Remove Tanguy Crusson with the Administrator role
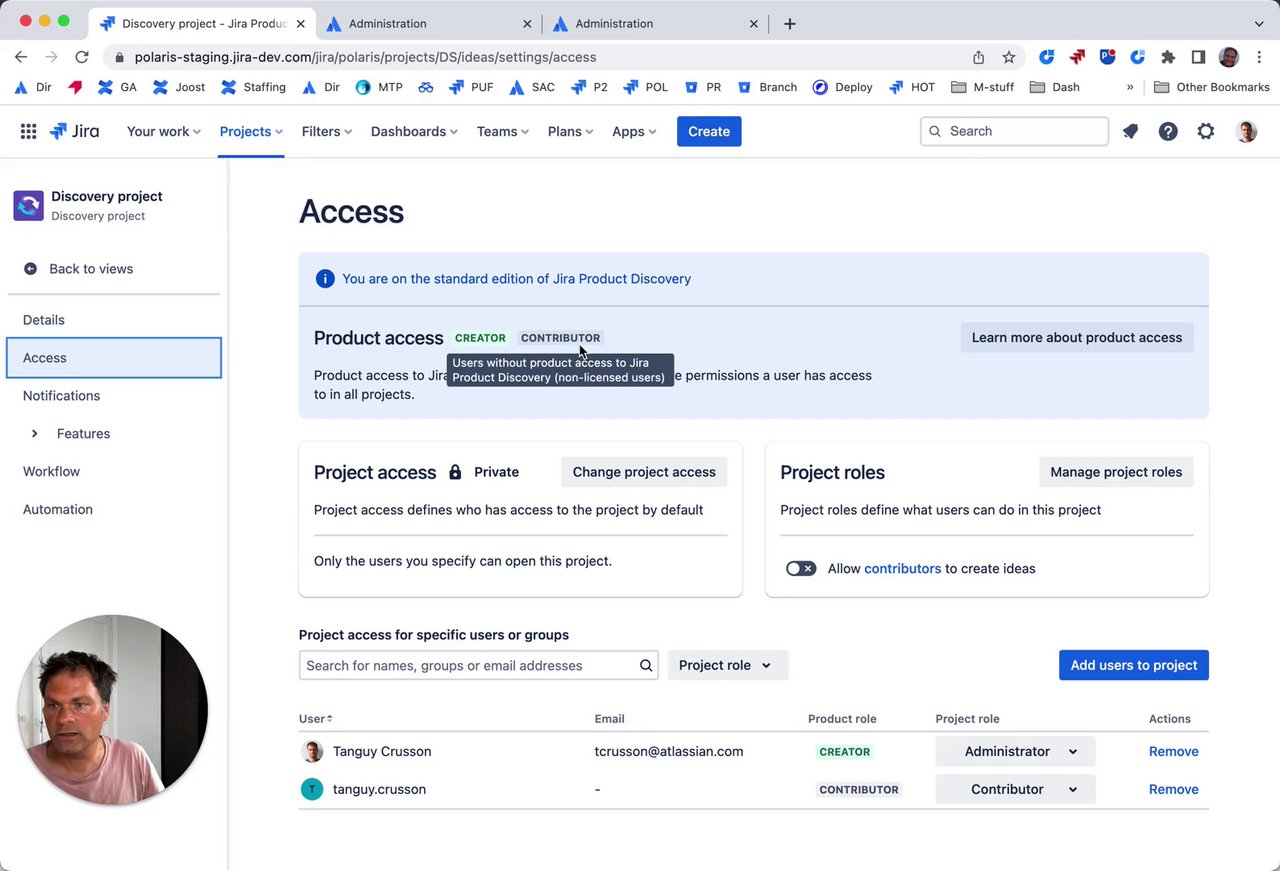The width and height of the screenshot is (1280, 871). coord(1174,752)
